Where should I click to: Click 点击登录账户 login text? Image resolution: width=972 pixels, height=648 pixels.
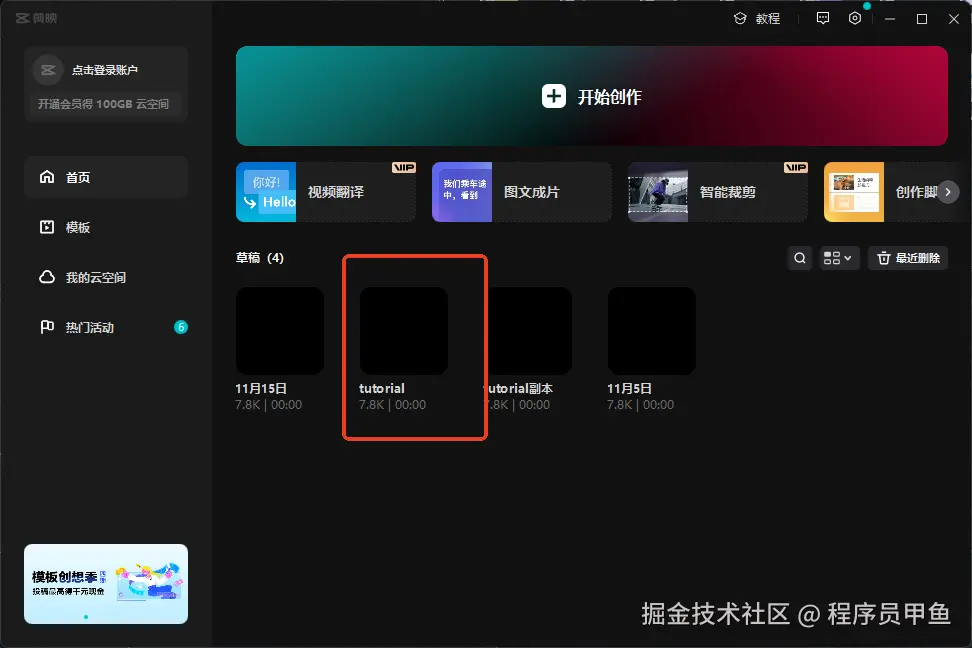105,70
